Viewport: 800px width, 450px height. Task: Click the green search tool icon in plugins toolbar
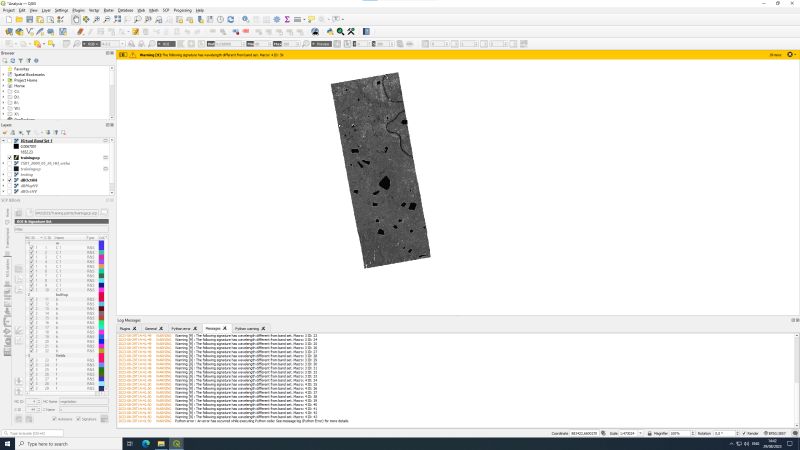(x=340, y=32)
